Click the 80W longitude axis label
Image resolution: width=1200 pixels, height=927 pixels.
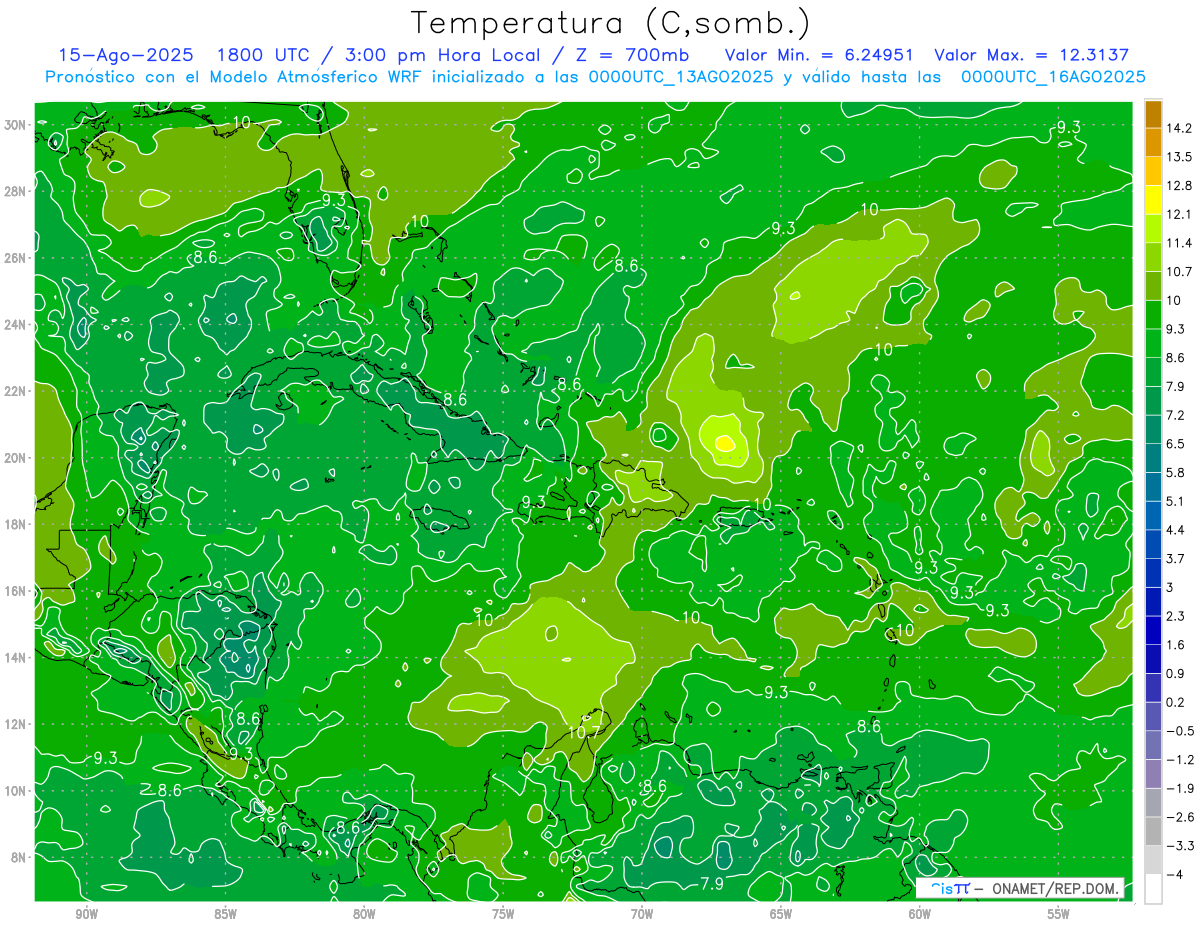point(364,915)
